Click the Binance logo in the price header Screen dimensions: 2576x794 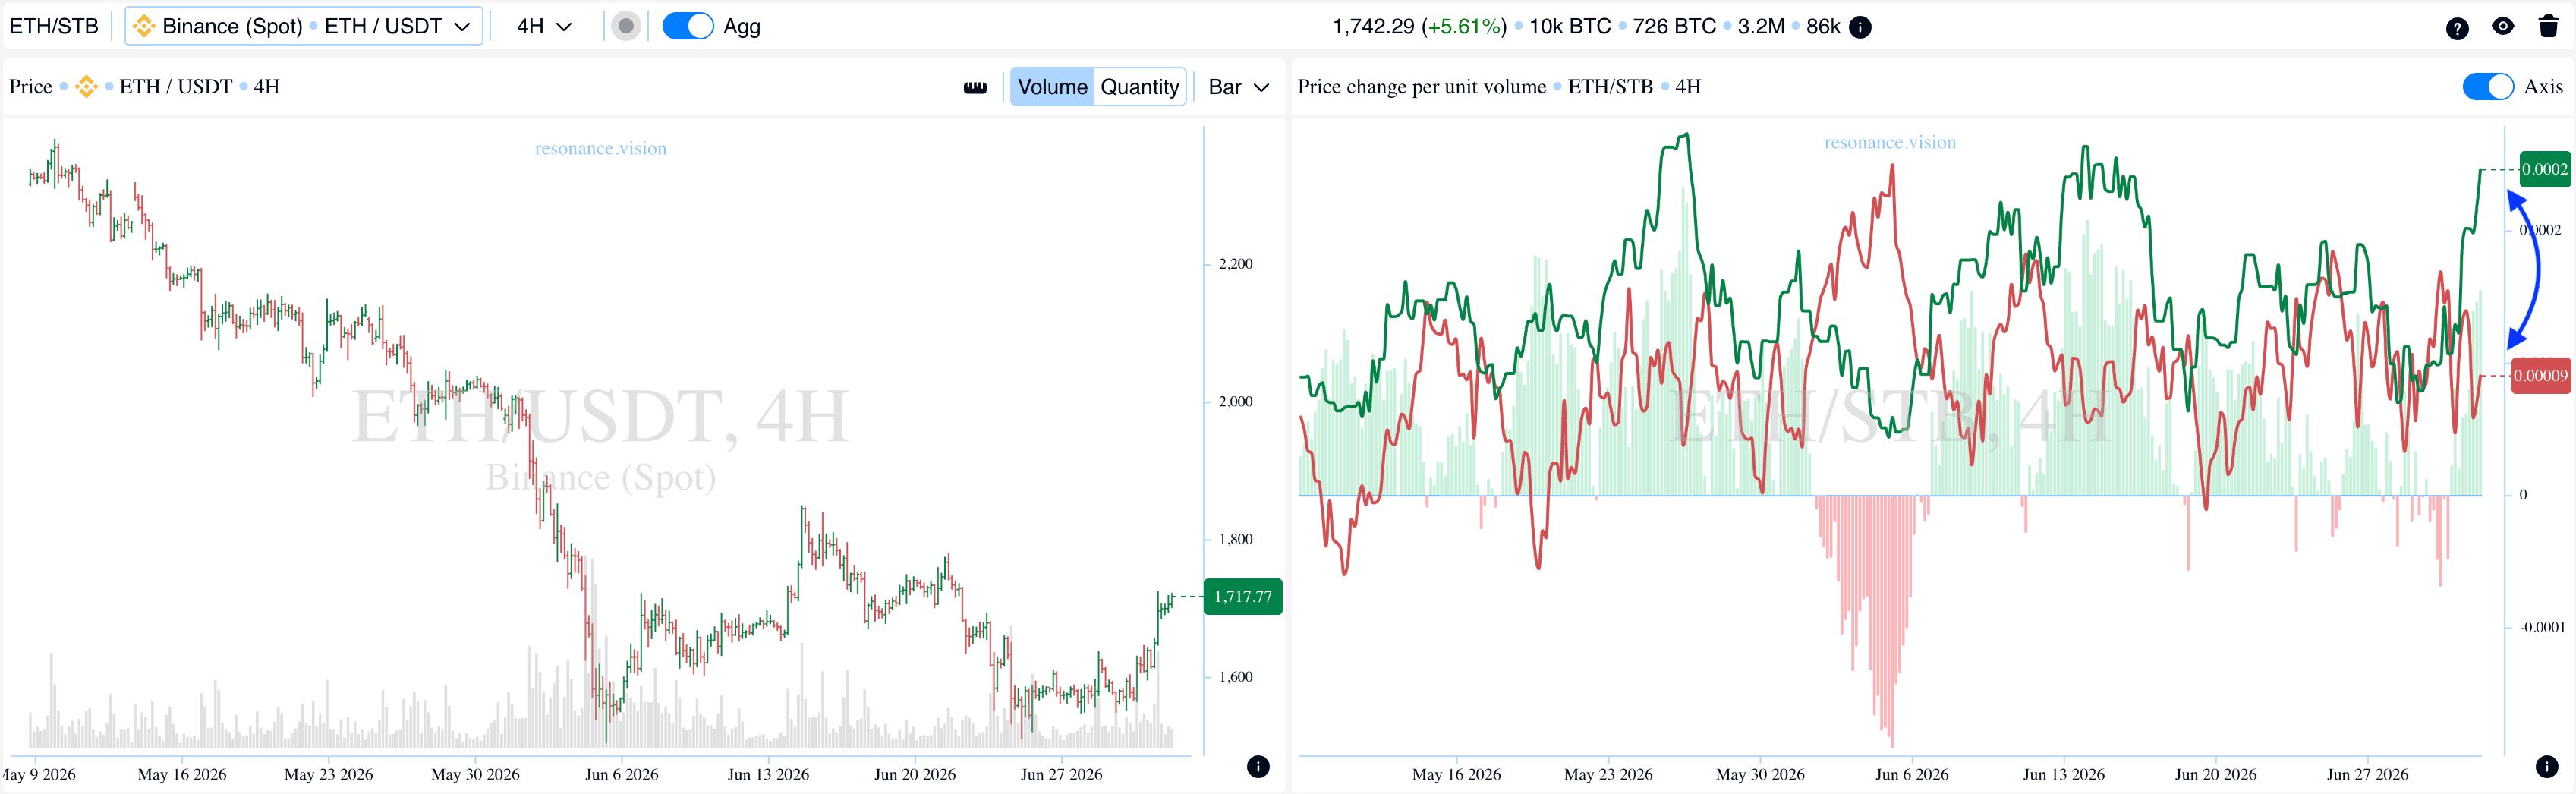click(86, 87)
